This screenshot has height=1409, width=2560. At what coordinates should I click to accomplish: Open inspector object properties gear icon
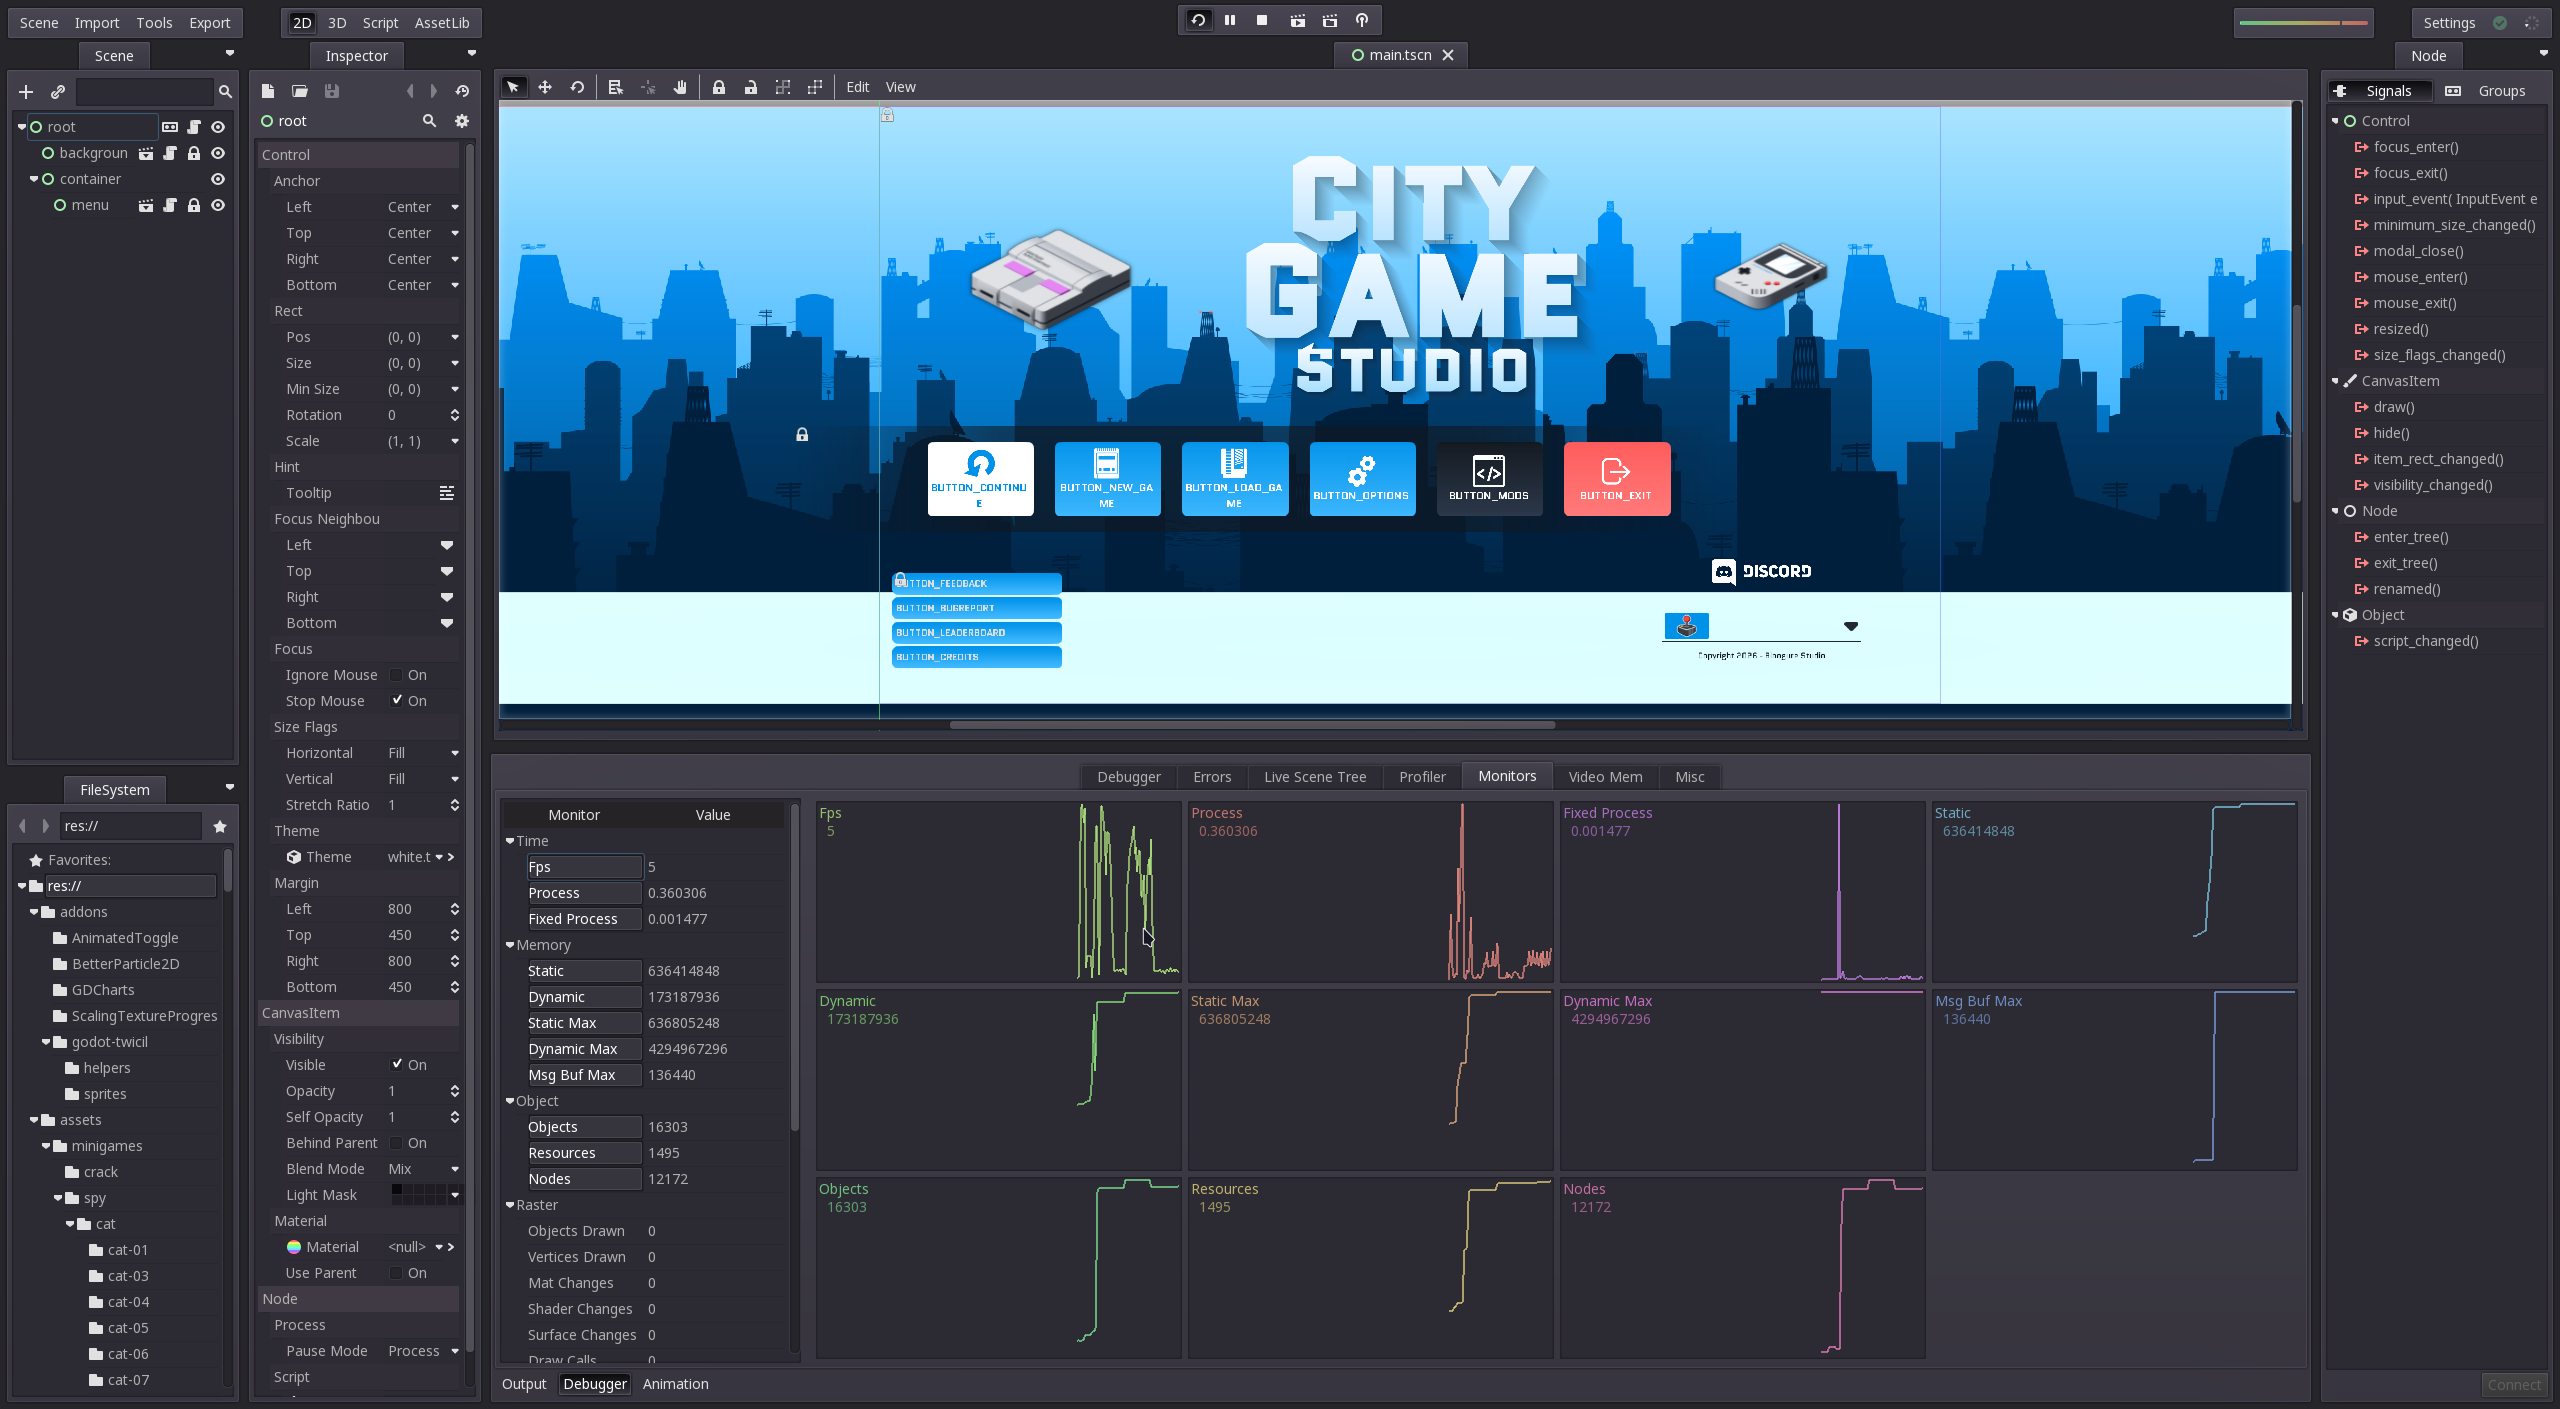(x=461, y=121)
